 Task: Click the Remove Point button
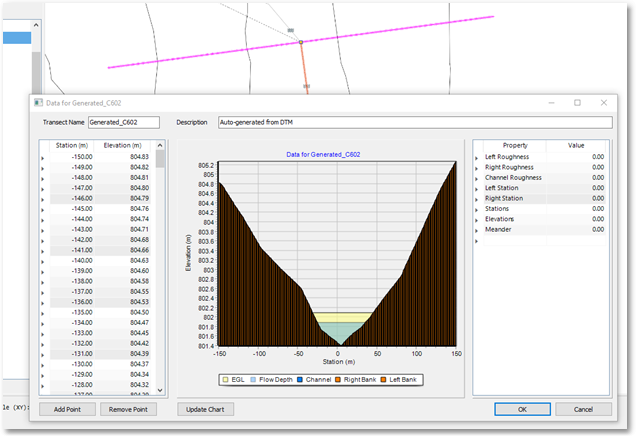coord(128,409)
